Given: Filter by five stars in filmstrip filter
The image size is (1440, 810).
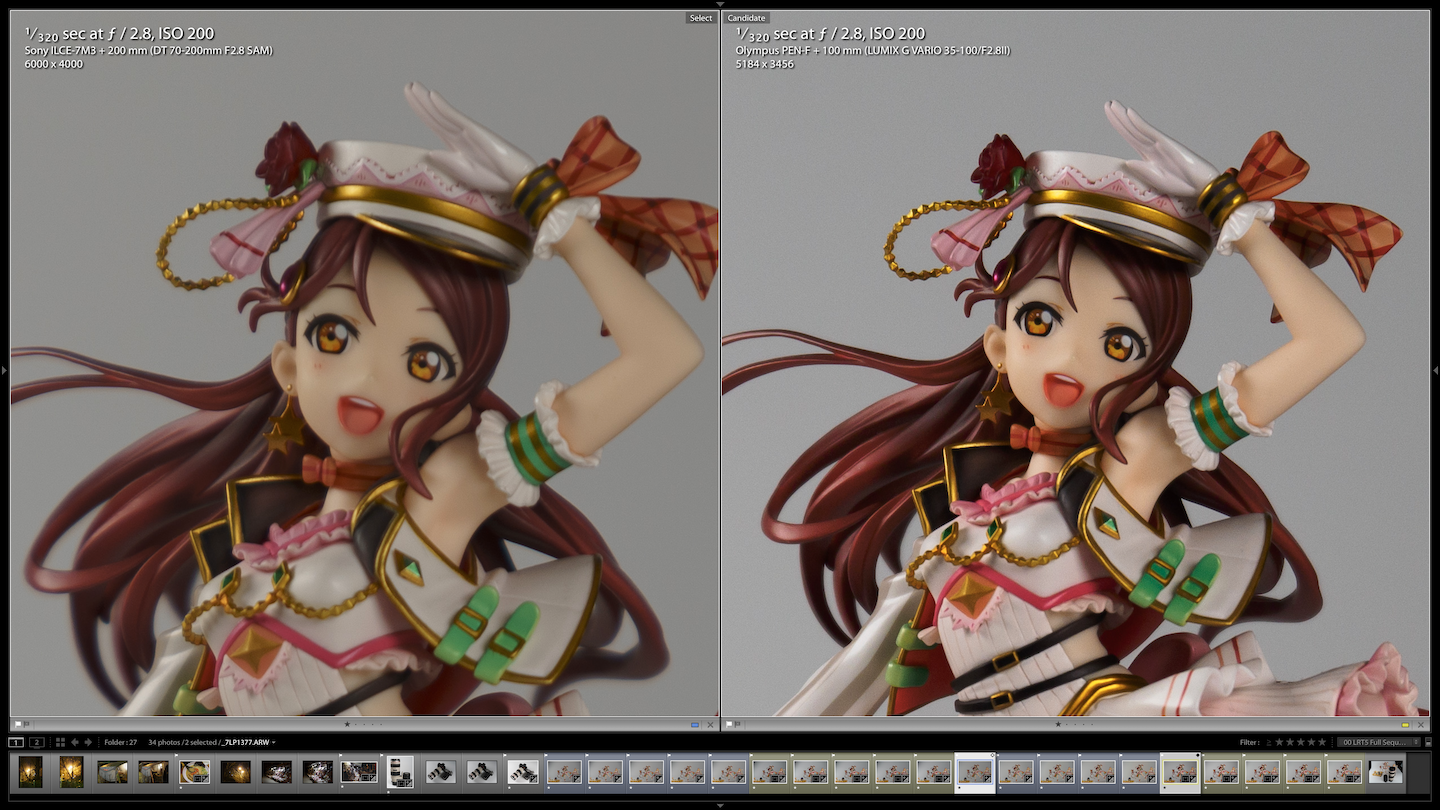Looking at the screenshot, I should point(1323,742).
